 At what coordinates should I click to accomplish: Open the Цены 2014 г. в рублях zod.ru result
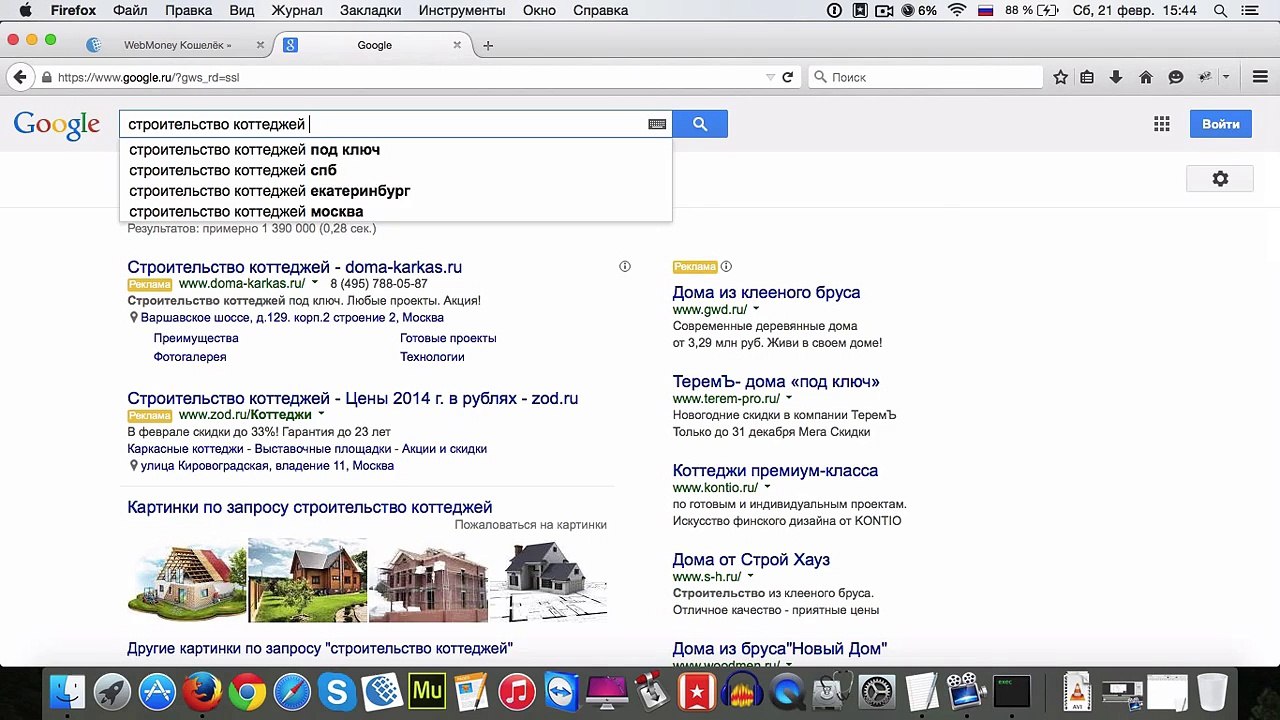[x=352, y=398]
